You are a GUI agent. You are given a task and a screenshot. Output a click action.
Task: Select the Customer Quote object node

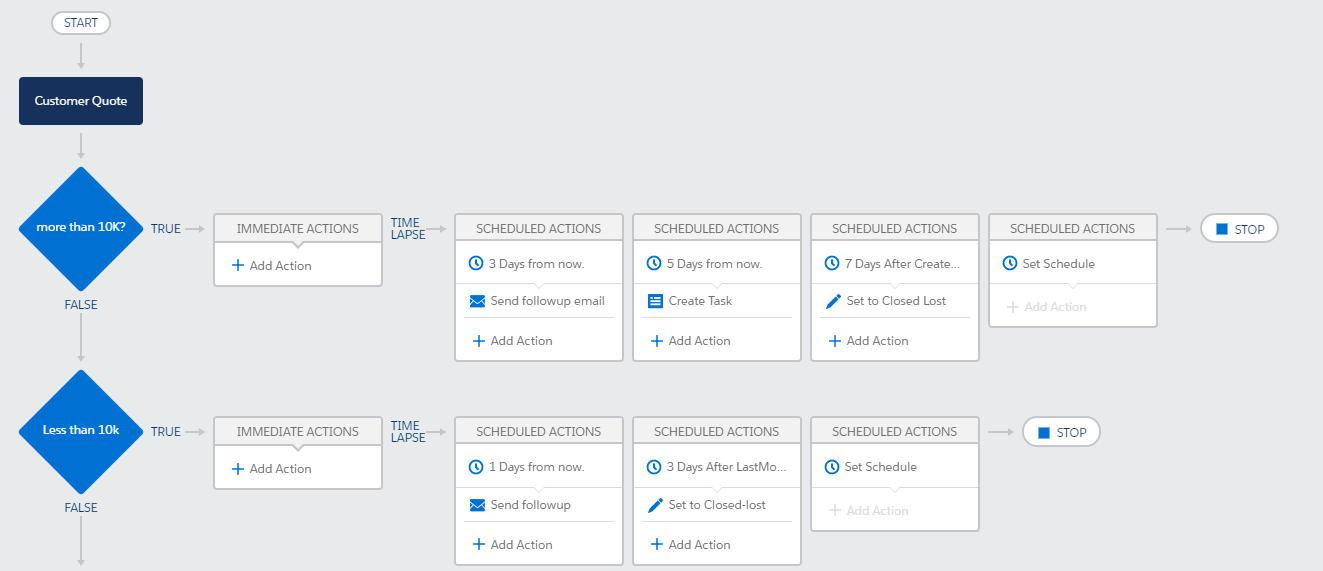click(x=81, y=101)
